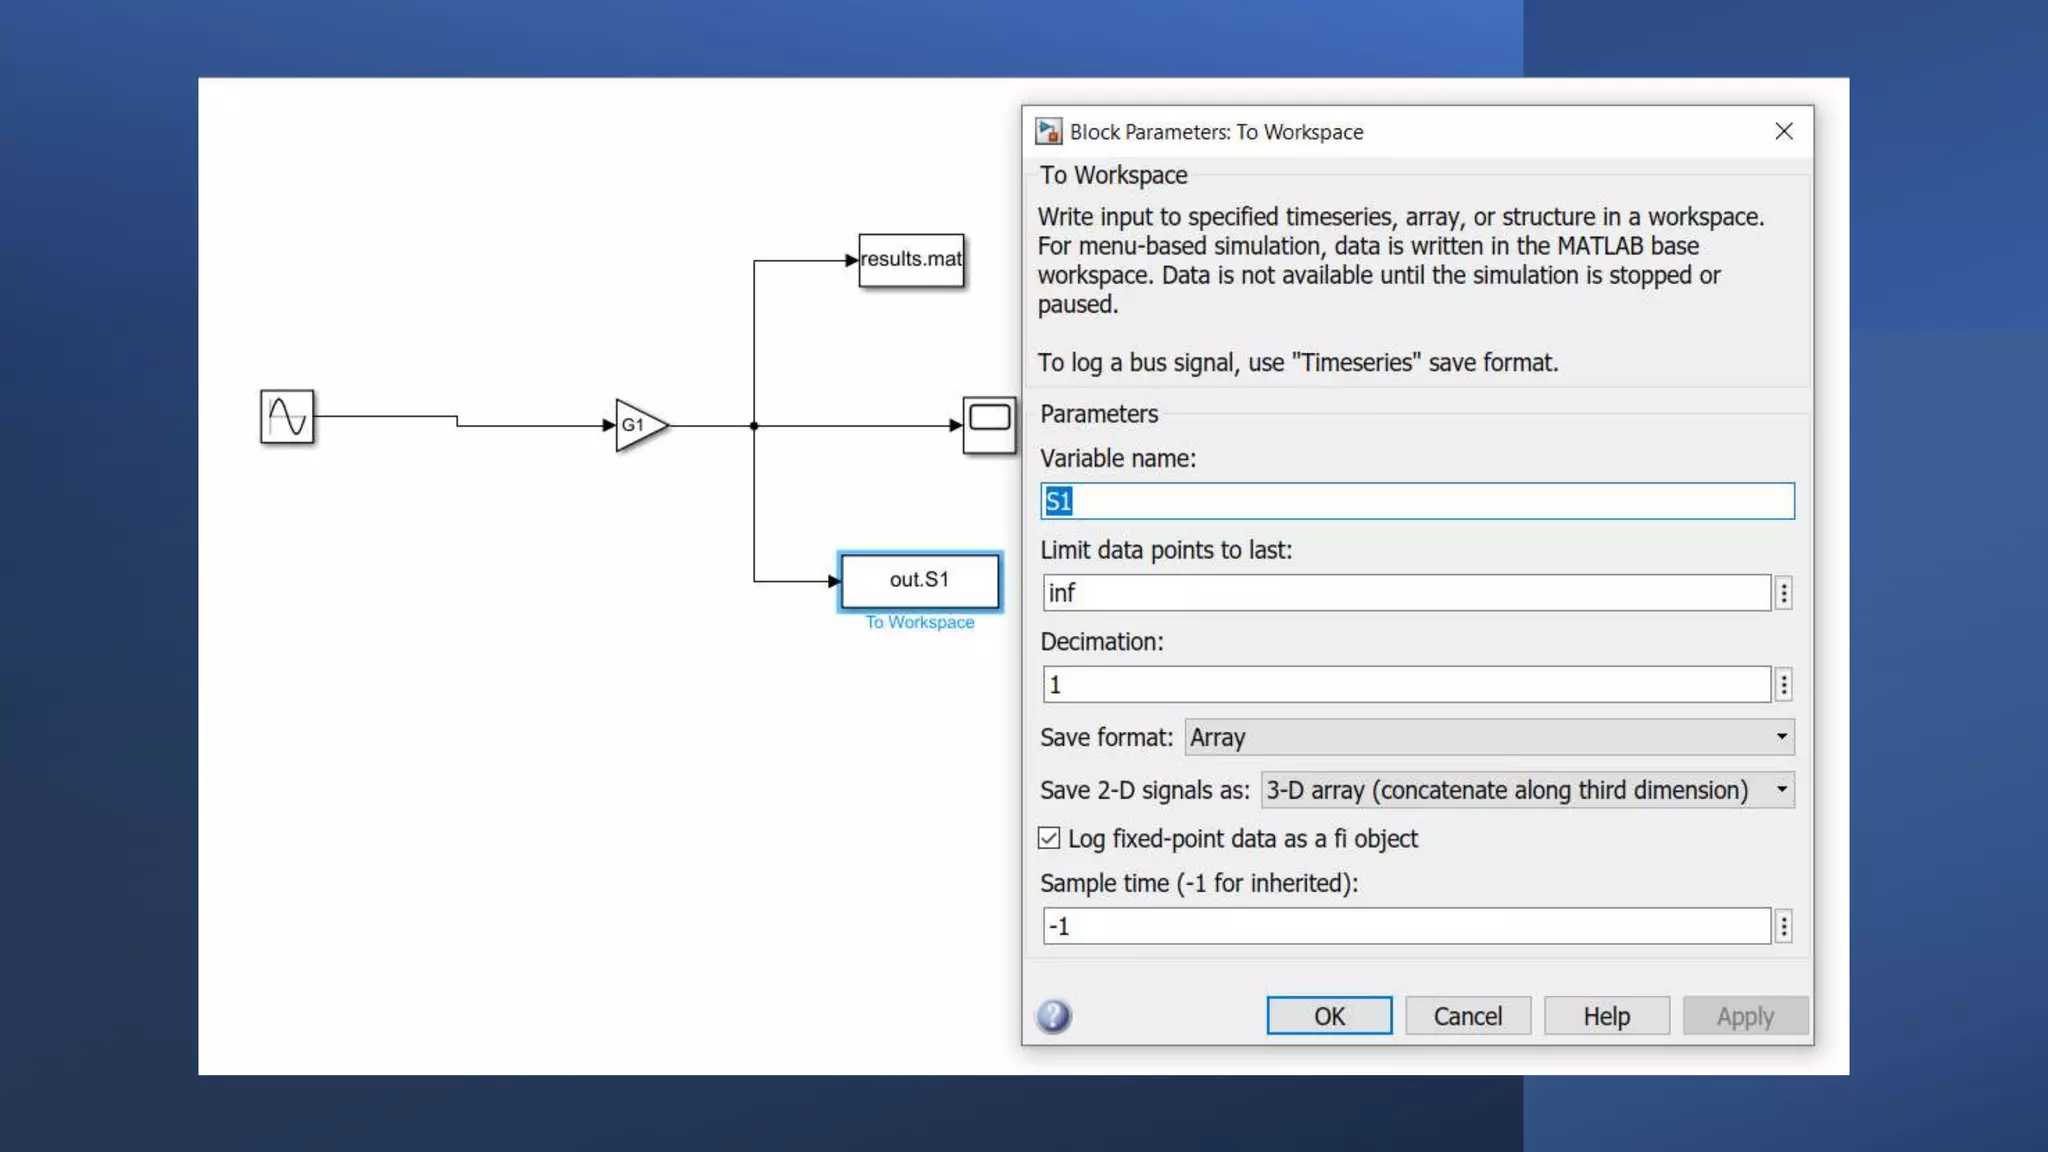
Task: Select the out.S1 To Workspace block
Action: click(x=919, y=580)
